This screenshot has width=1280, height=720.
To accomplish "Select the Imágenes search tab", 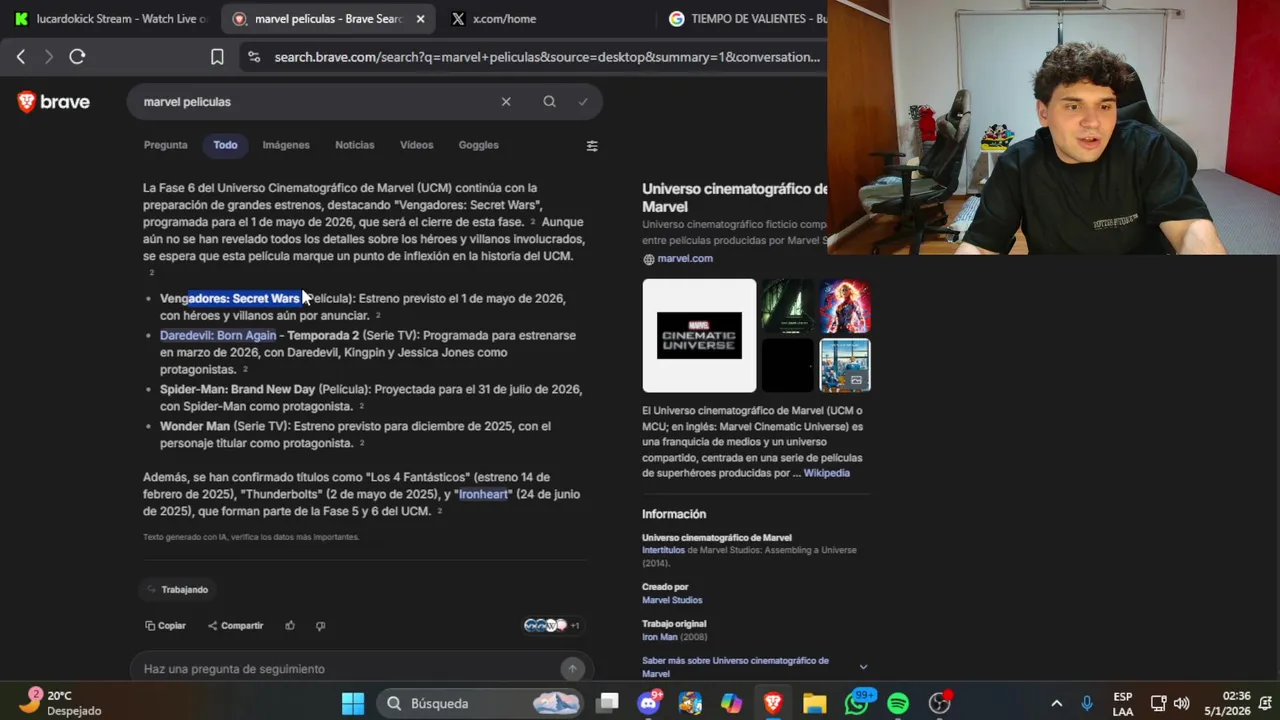I will pos(286,145).
